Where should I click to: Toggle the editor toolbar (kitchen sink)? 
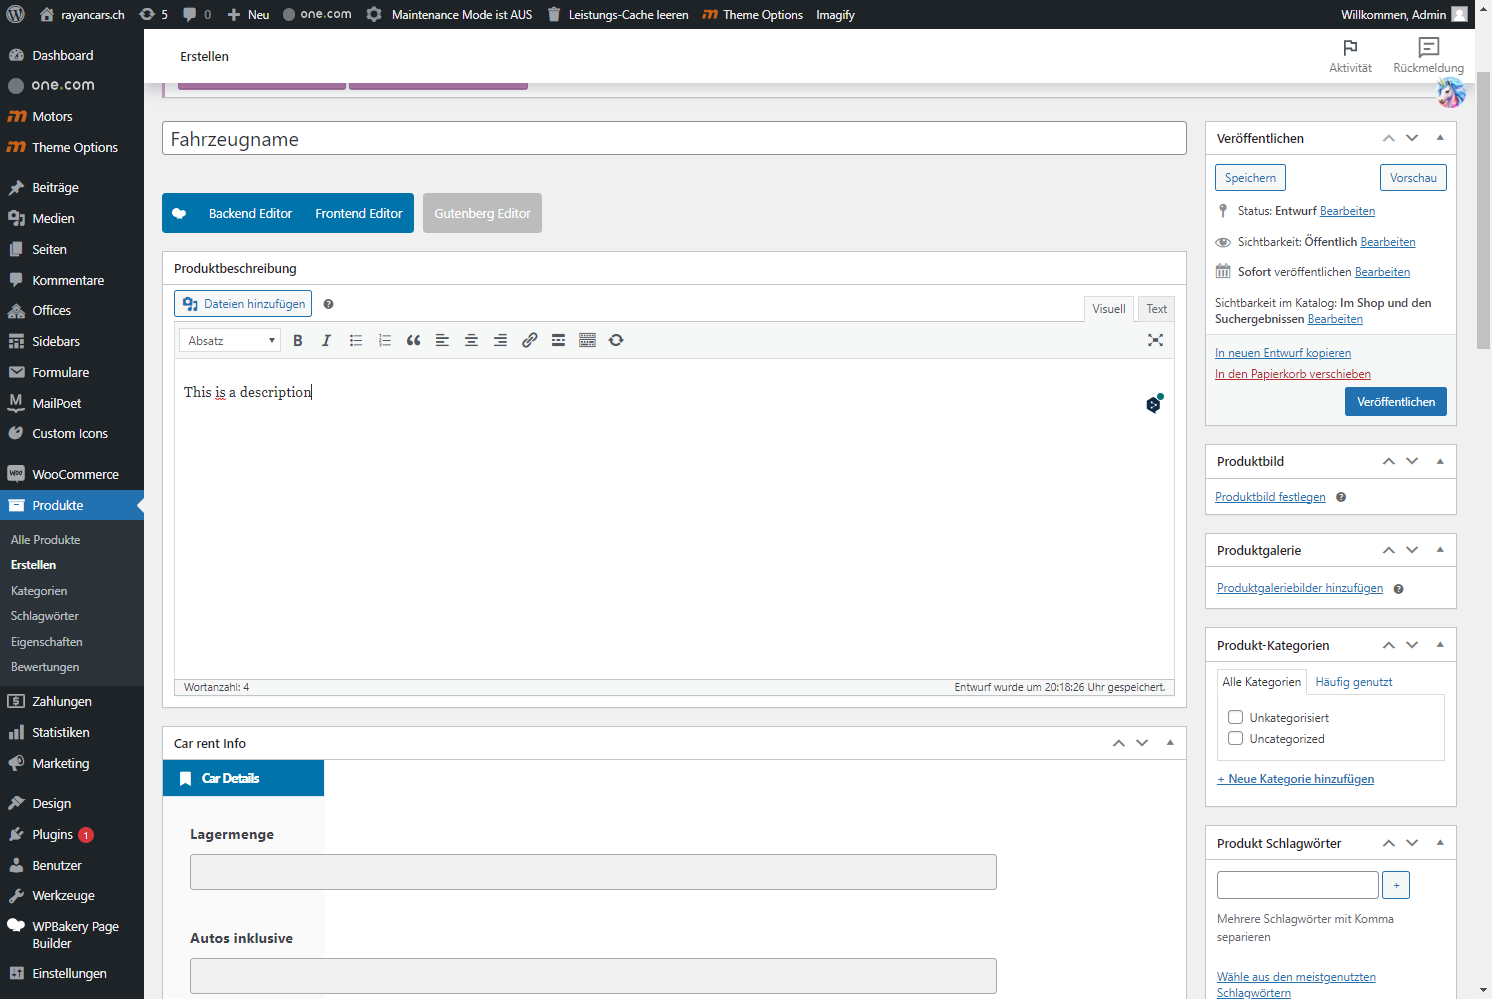pos(588,340)
